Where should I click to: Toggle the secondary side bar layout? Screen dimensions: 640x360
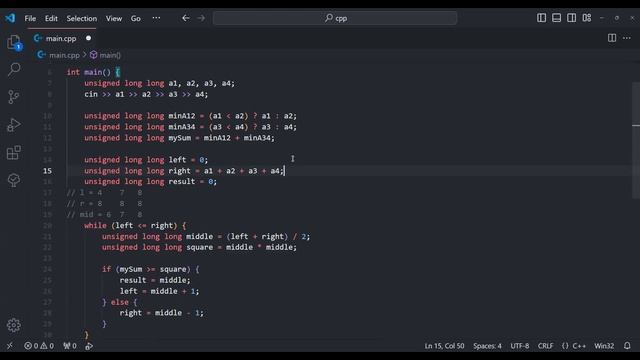point(571,18)
